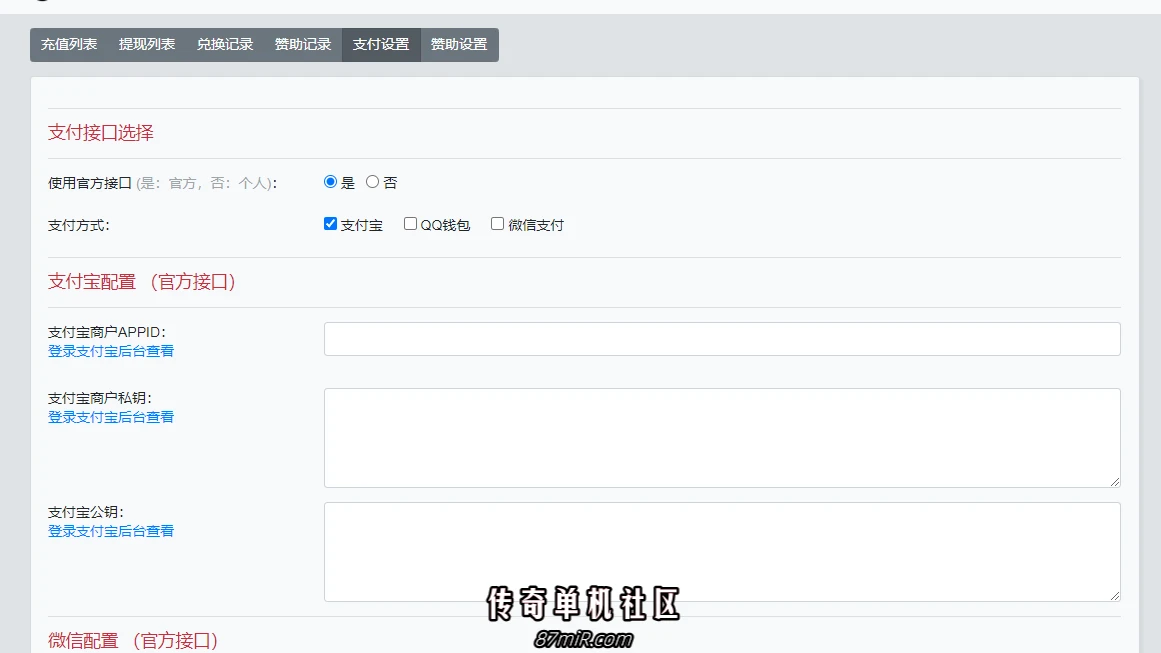Uncheck the 支付宝 payment method checkbox

point(330,224)
